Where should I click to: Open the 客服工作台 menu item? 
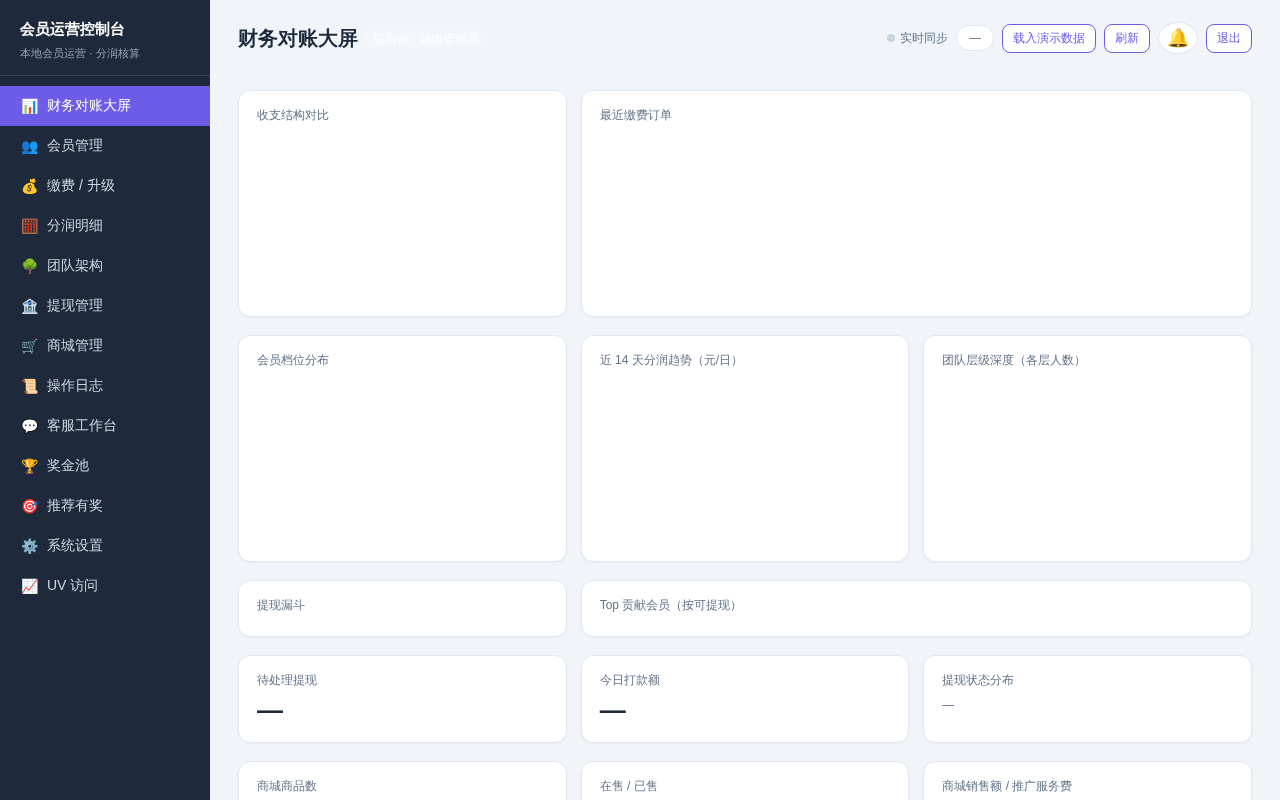coord(105,426)
